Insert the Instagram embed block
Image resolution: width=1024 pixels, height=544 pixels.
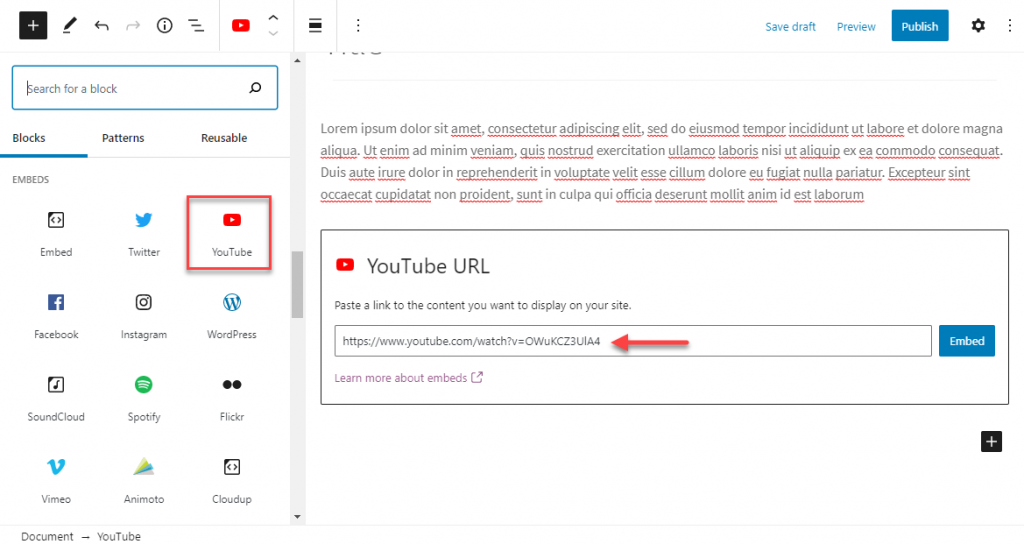[x=144, y=316]
